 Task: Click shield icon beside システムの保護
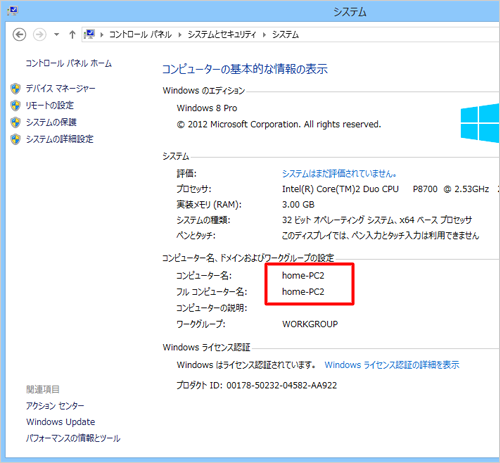(15, 122)
